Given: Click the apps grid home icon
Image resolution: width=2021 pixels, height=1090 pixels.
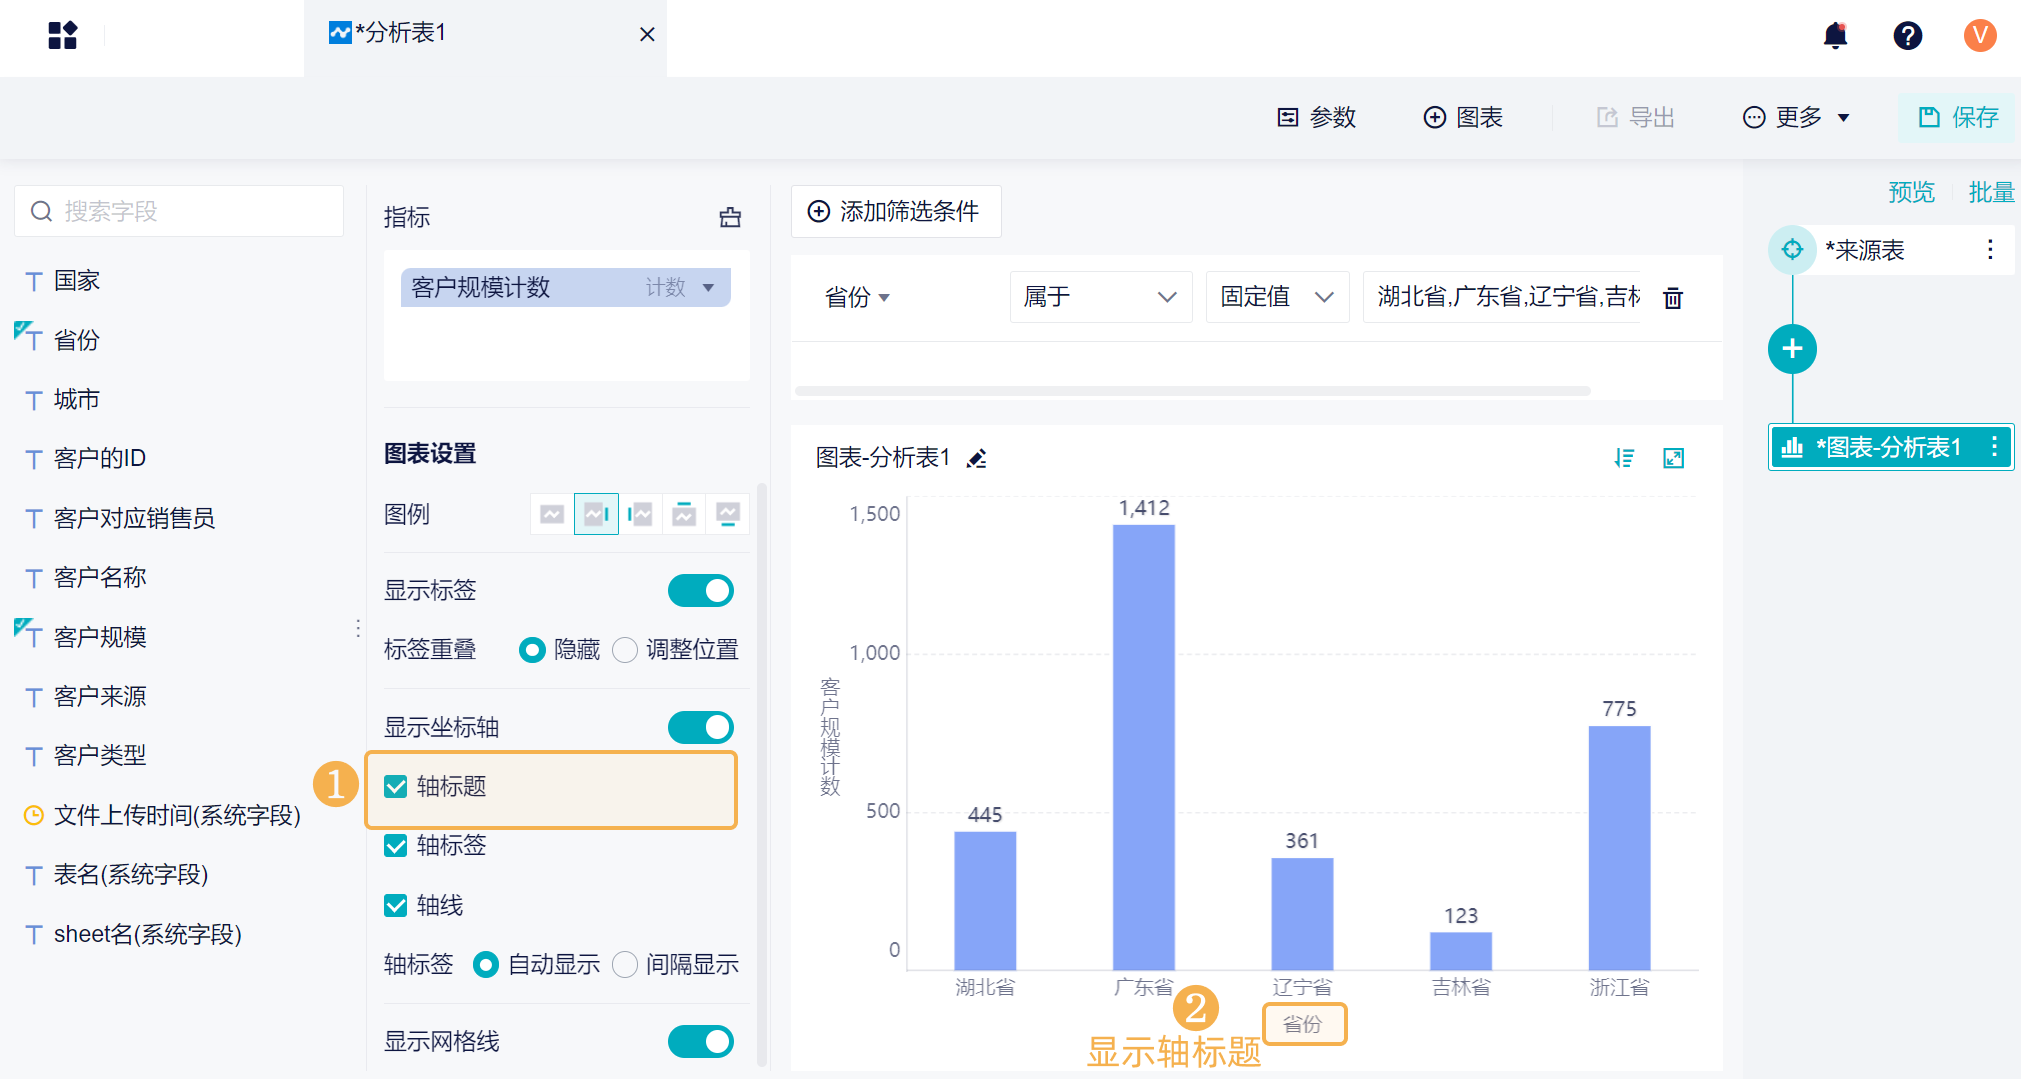Looking at the screenshot, I should tap(62, 36).
